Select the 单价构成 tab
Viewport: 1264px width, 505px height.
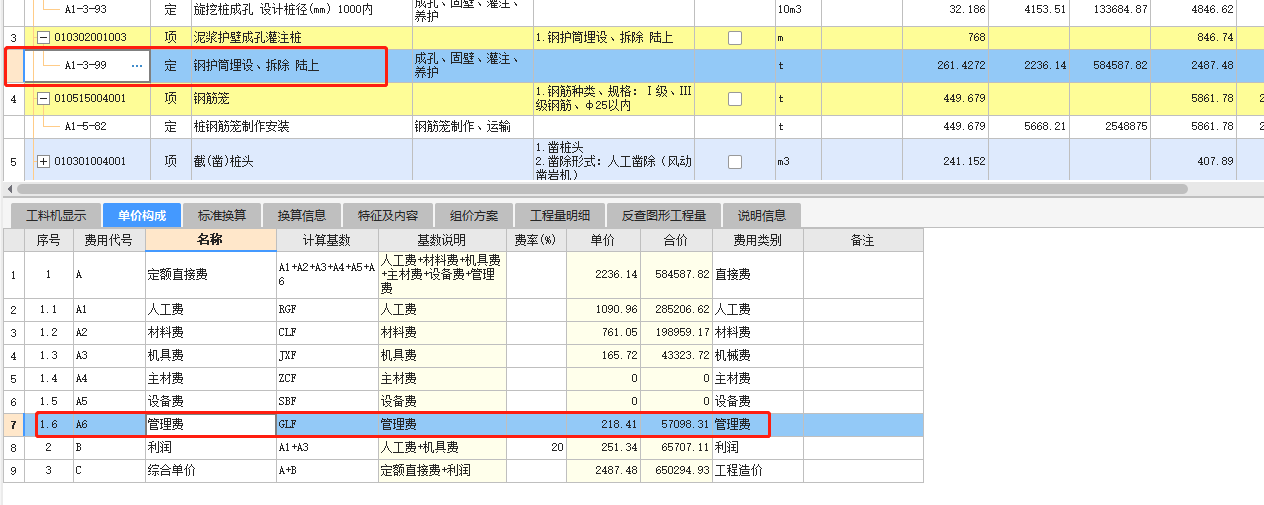pyautogui.click(x=141, y=215)
